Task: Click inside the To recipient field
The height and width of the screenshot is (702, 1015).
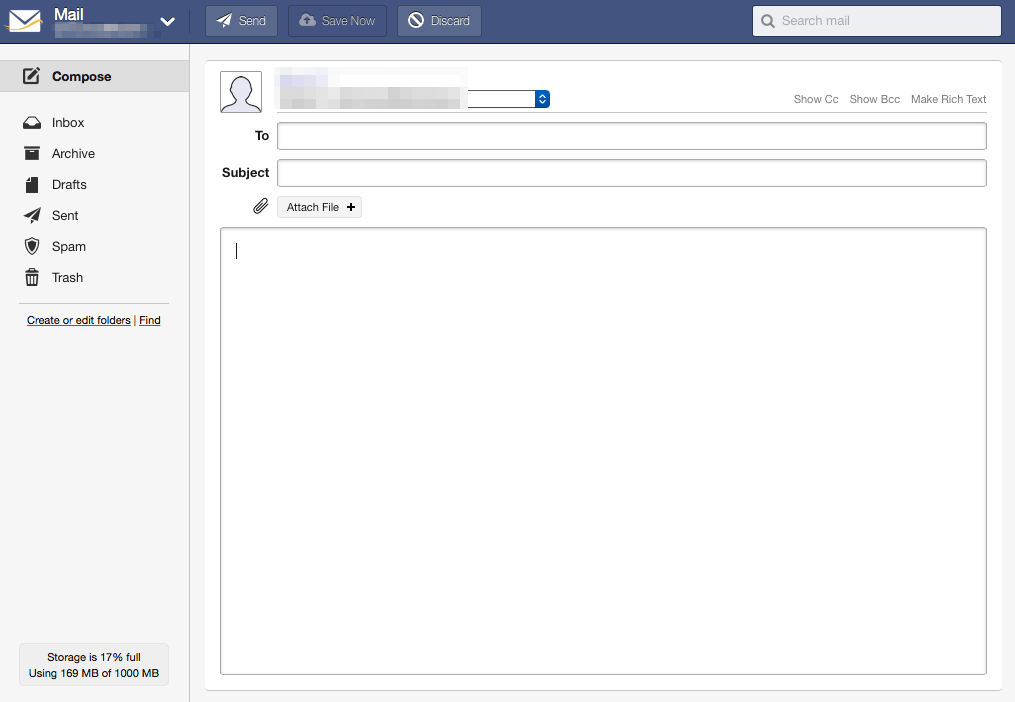Action: click(630, 135)
